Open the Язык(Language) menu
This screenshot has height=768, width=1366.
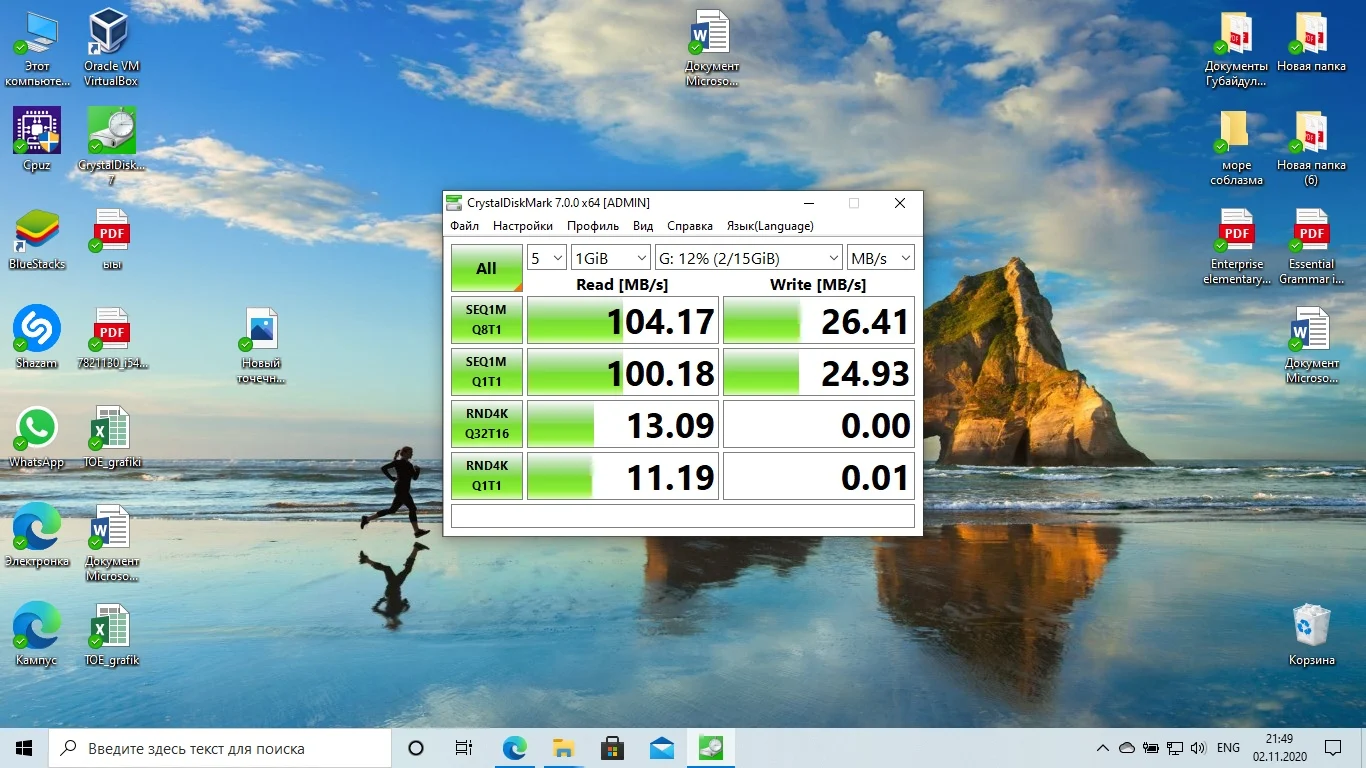point(769,226)
